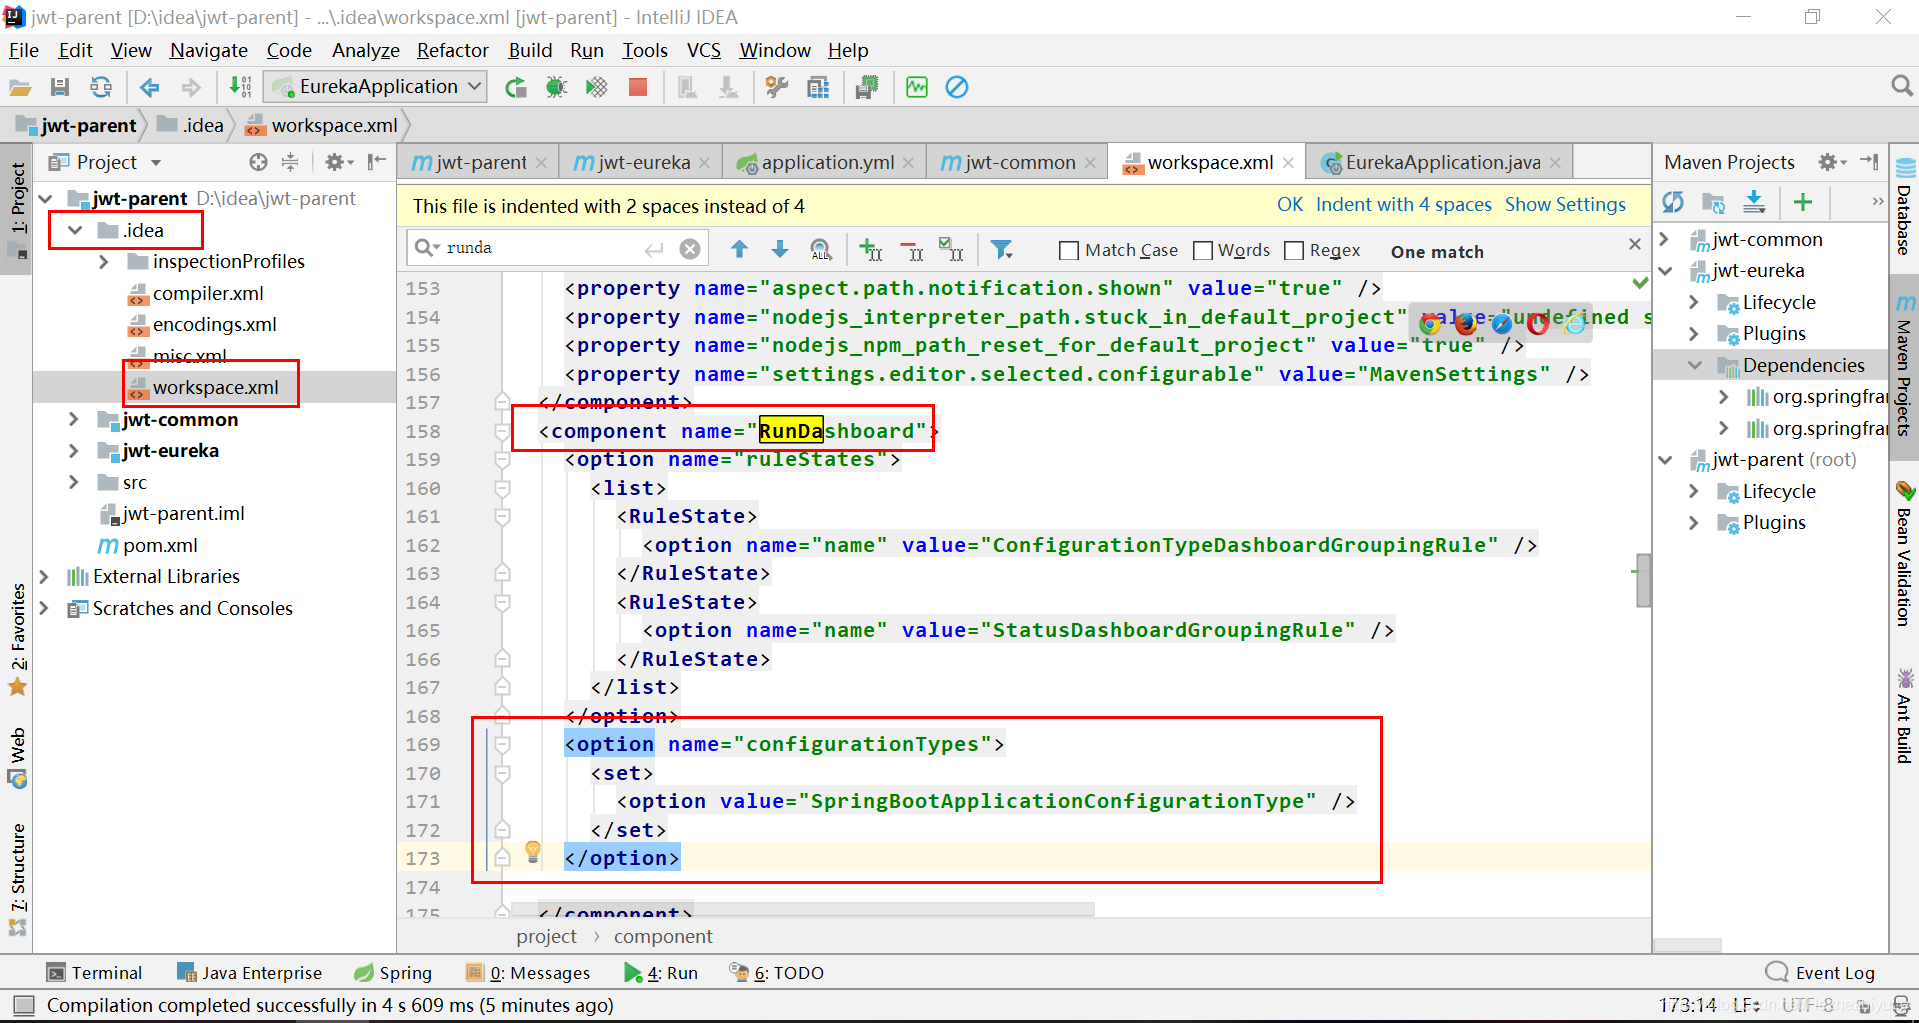Click the Build project hammer icon
This screenshot has height=1023, width=1919.
(241, 87)
